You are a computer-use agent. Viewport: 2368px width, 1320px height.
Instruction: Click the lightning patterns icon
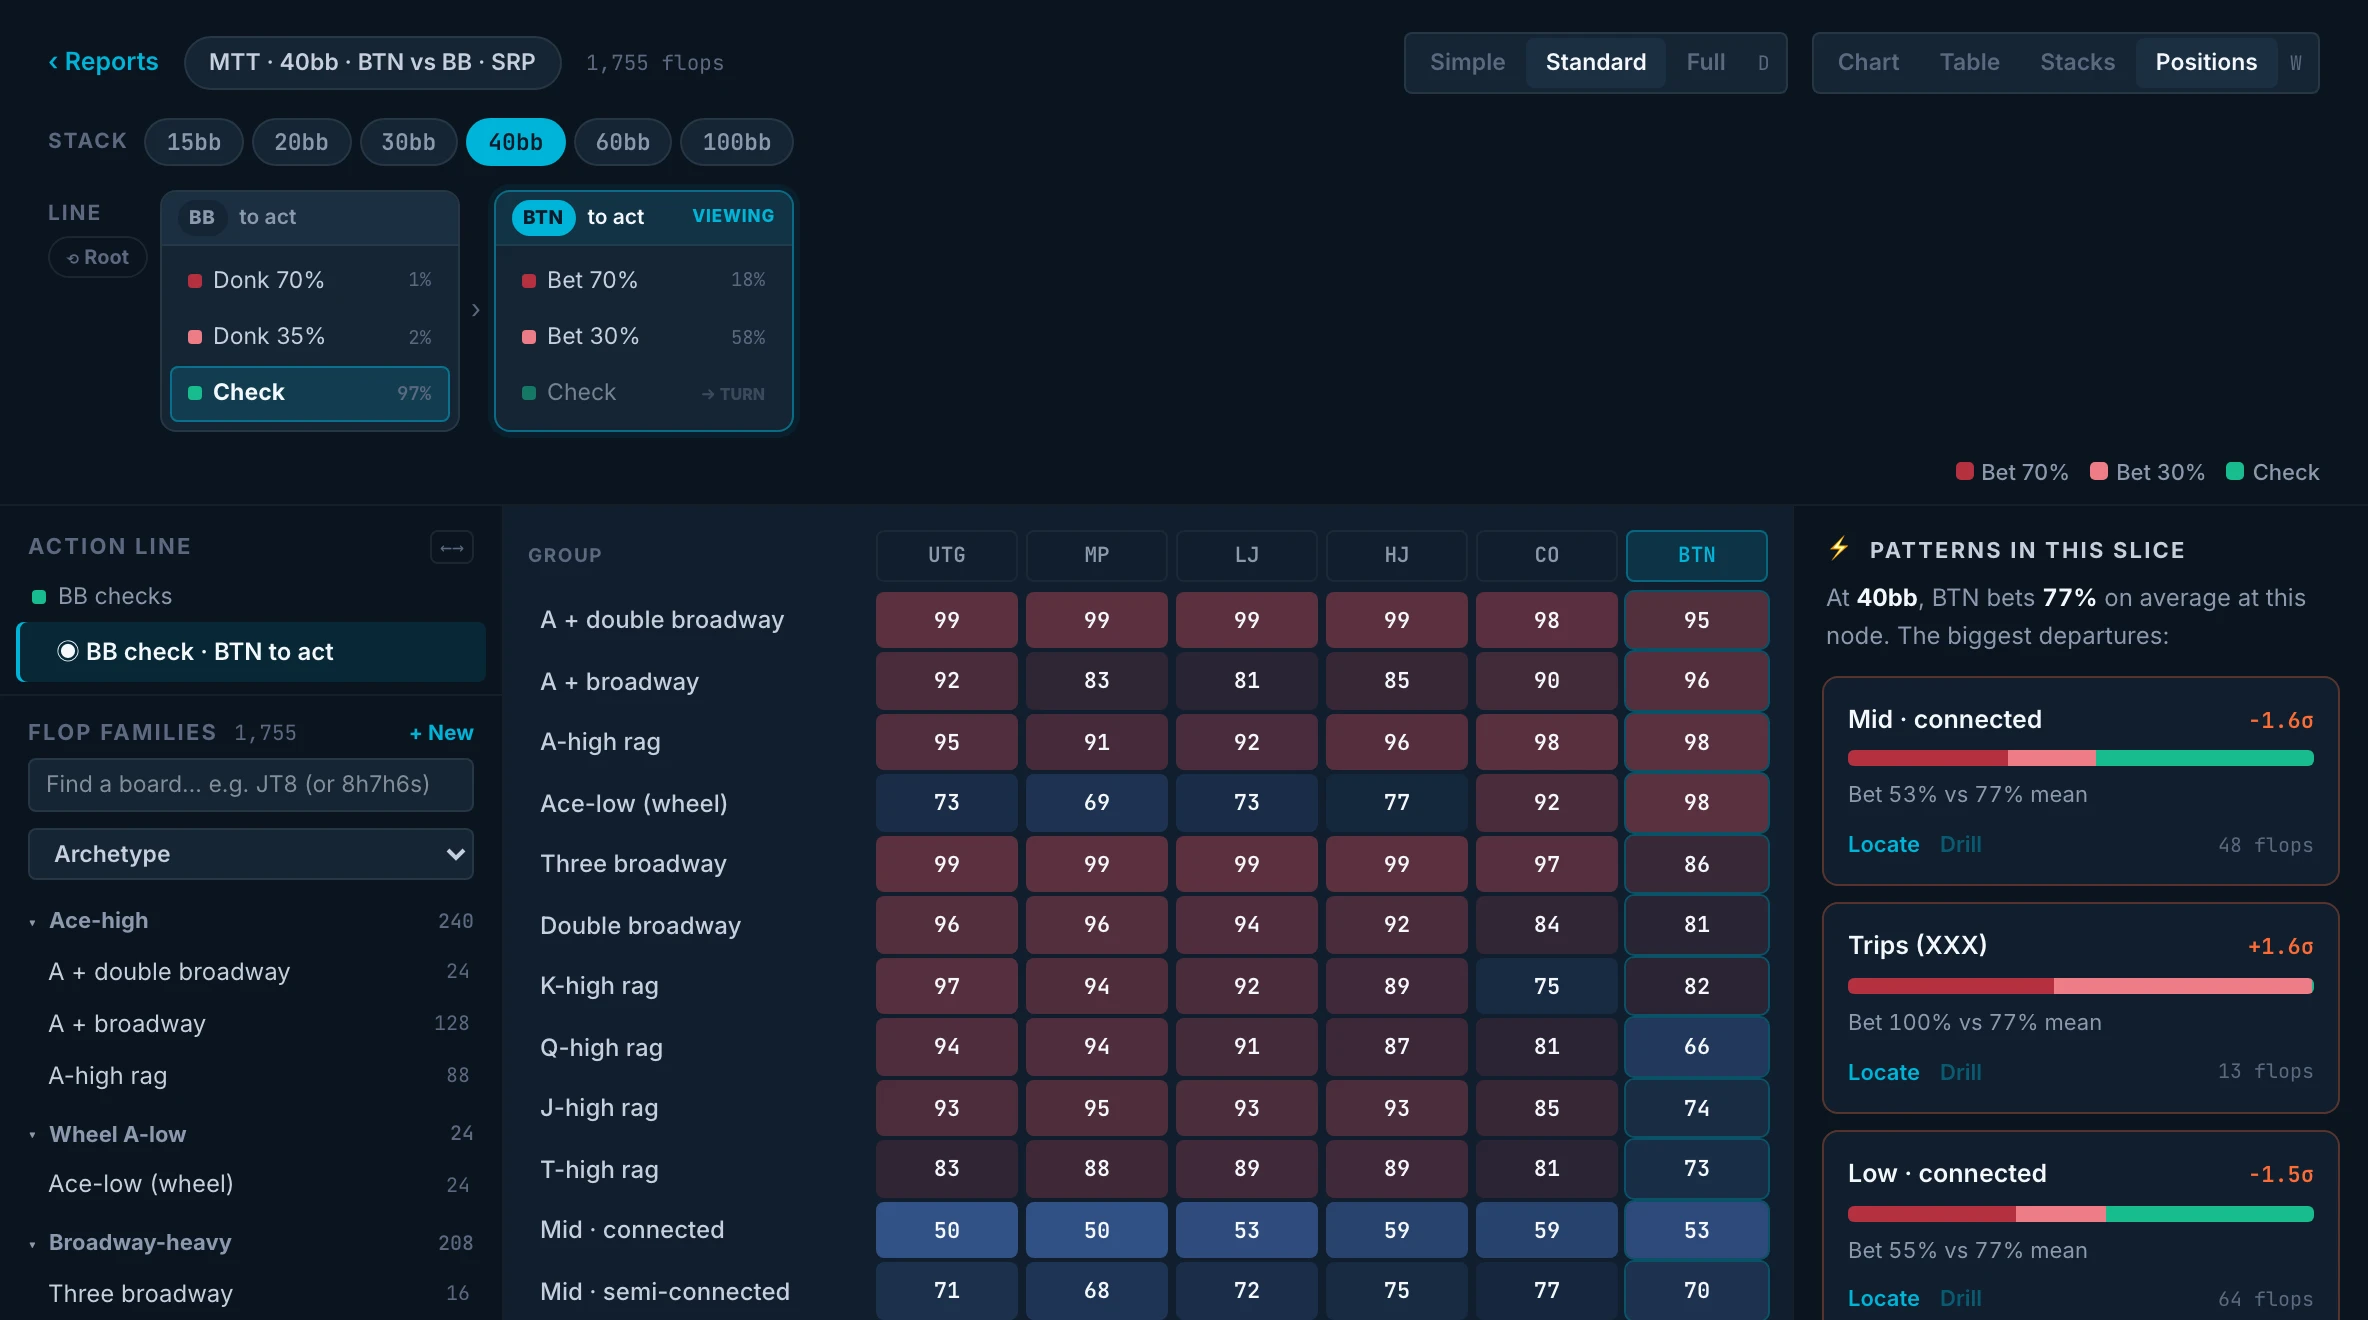tap(1839, 548)
